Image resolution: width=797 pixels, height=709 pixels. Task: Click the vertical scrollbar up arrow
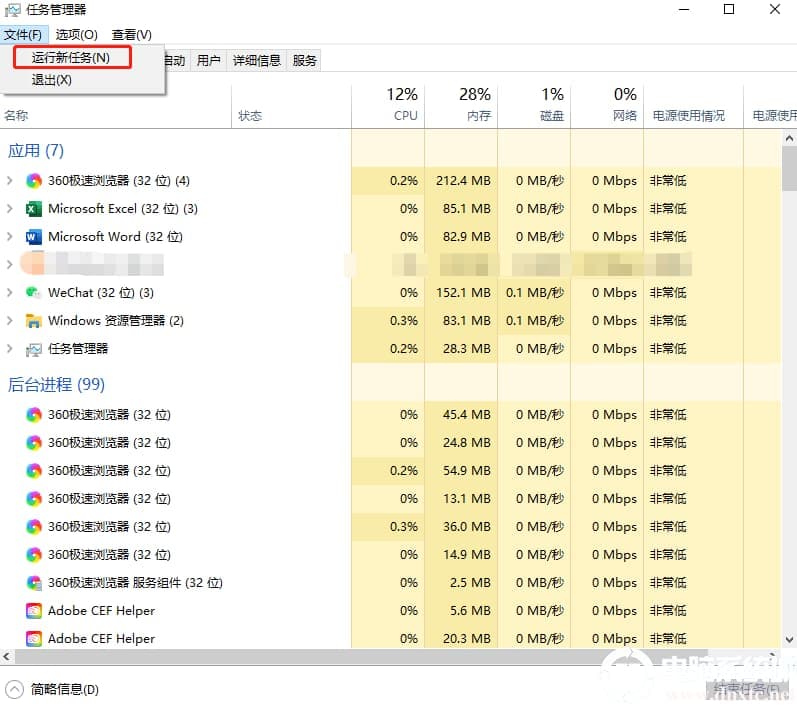pyautogui.click(x=789, y=138)
